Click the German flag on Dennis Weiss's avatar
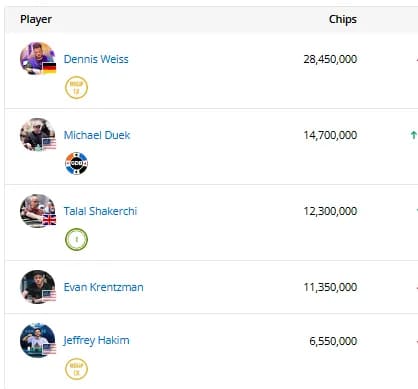Viewport: 418px width, 389px height. 49,68
